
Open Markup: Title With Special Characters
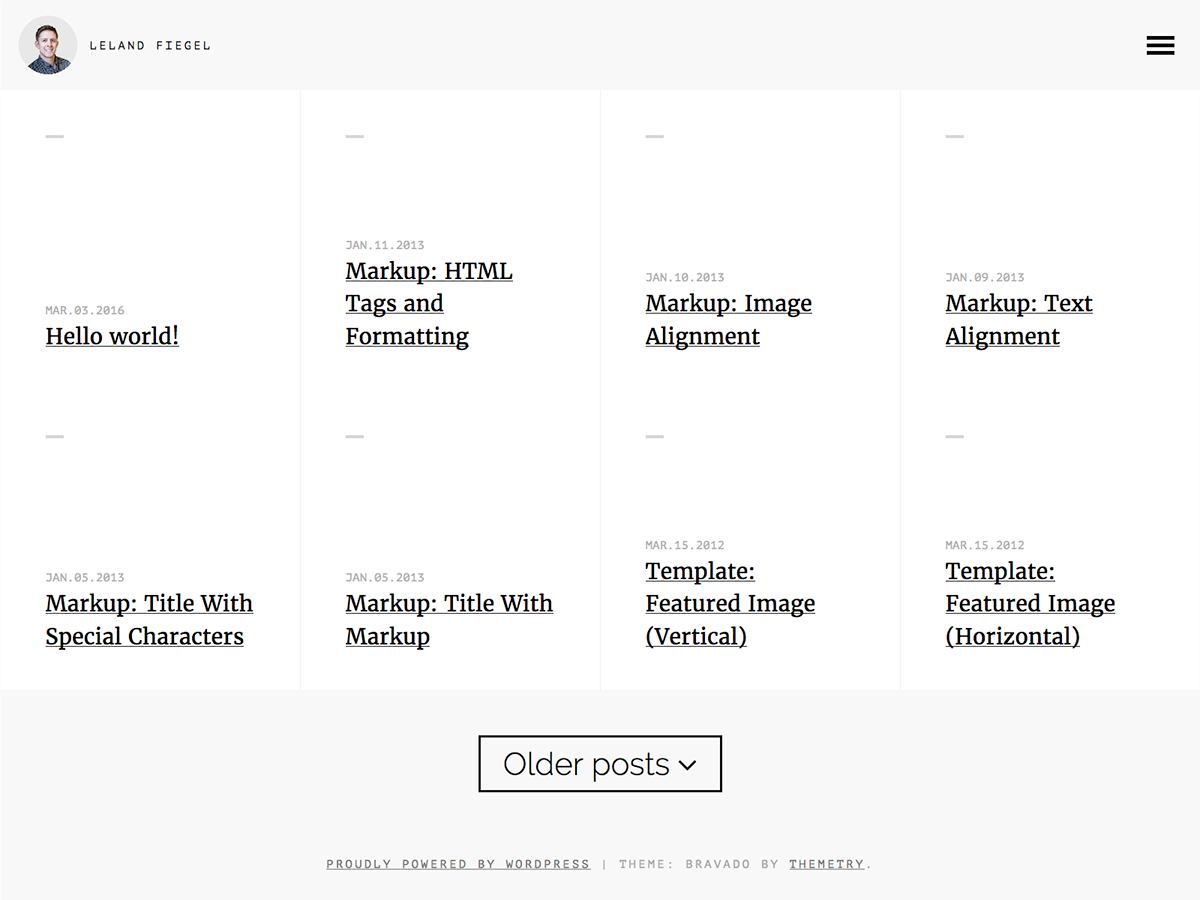coord(148,620)
